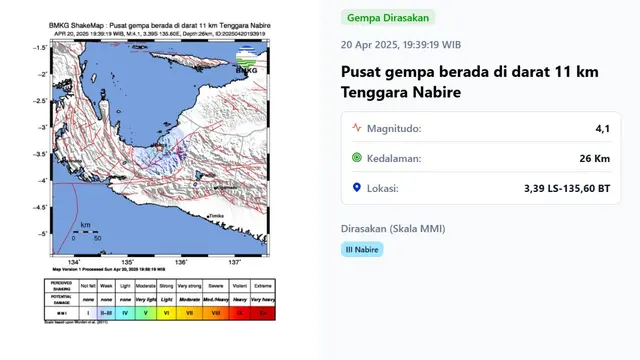Screen dimensions: 640x360
Task: Click the BMKG logo on map
Action: point(247,60)
